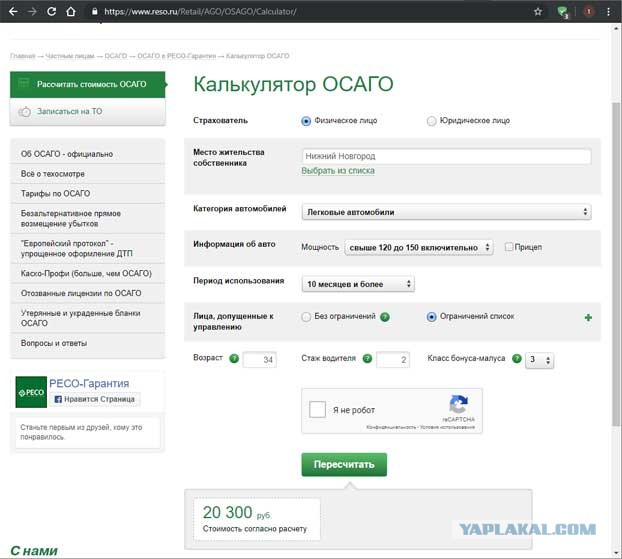Screen dimensions: 622x559
Task: Click the Стаж водителя input field
Action: coord(393,359)
